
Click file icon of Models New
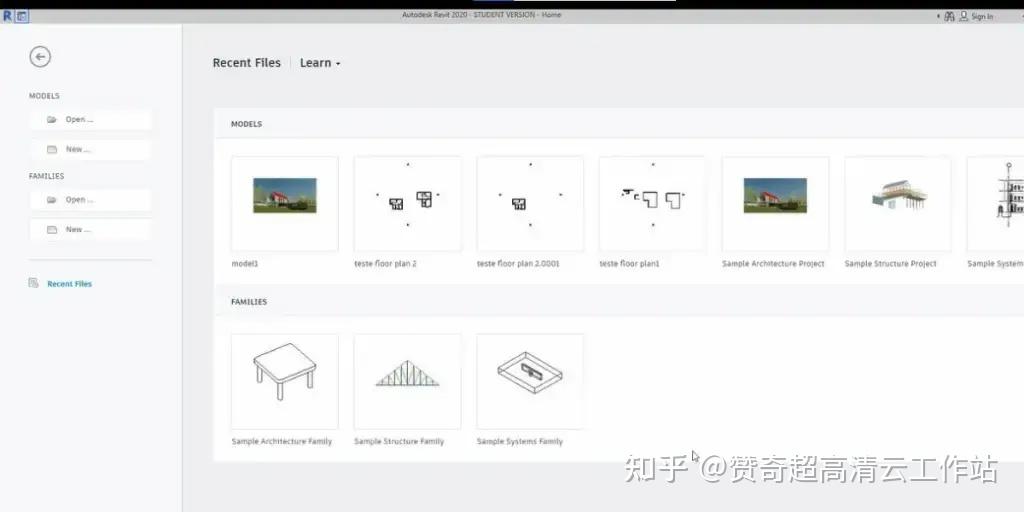(x=52, y=150)
